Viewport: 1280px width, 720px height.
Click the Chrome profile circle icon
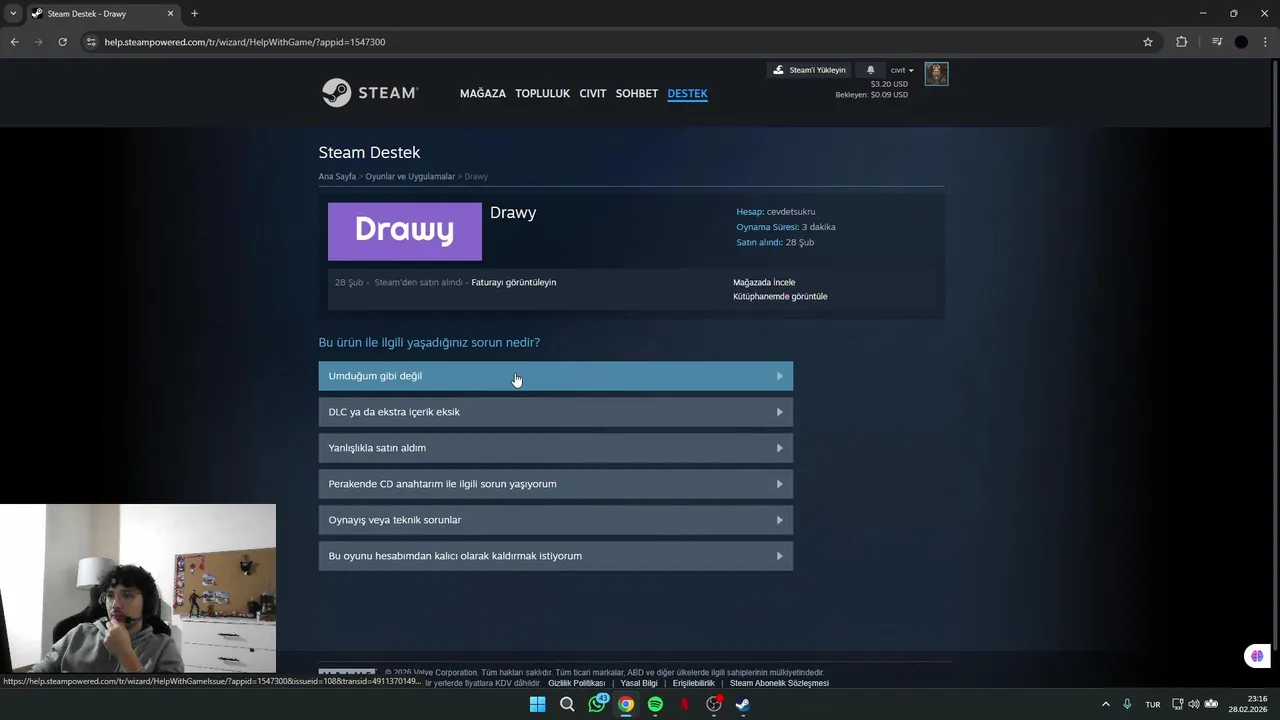1241,42
